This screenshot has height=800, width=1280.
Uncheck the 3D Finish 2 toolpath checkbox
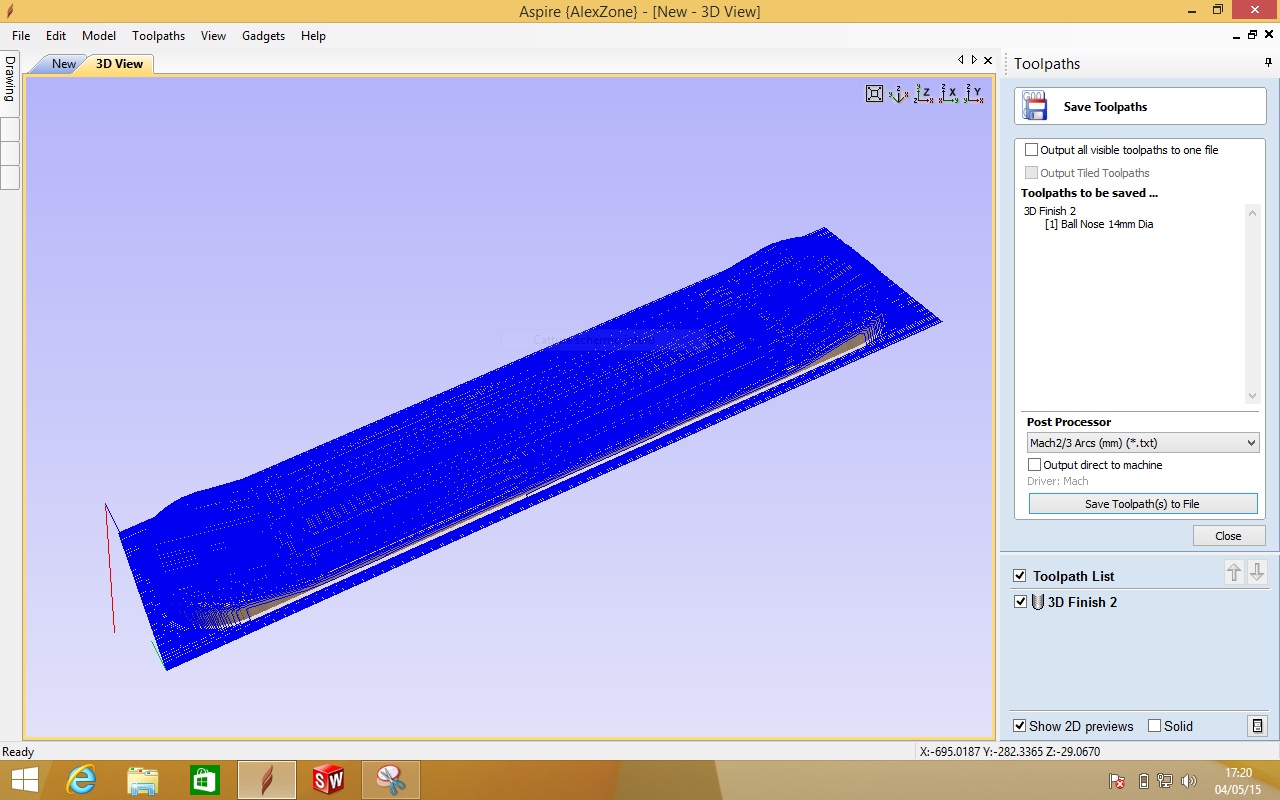click(1020, 602)
